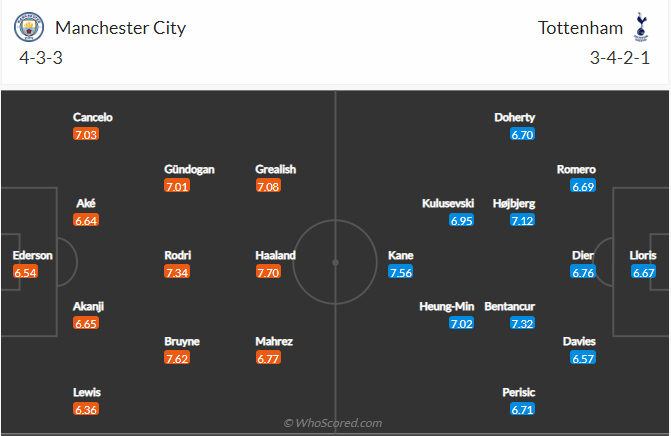Viewport: 671px width, 436px height.
Task: Click Højbjerg's 7.12 rating badge
Action: tap(522, 220)
